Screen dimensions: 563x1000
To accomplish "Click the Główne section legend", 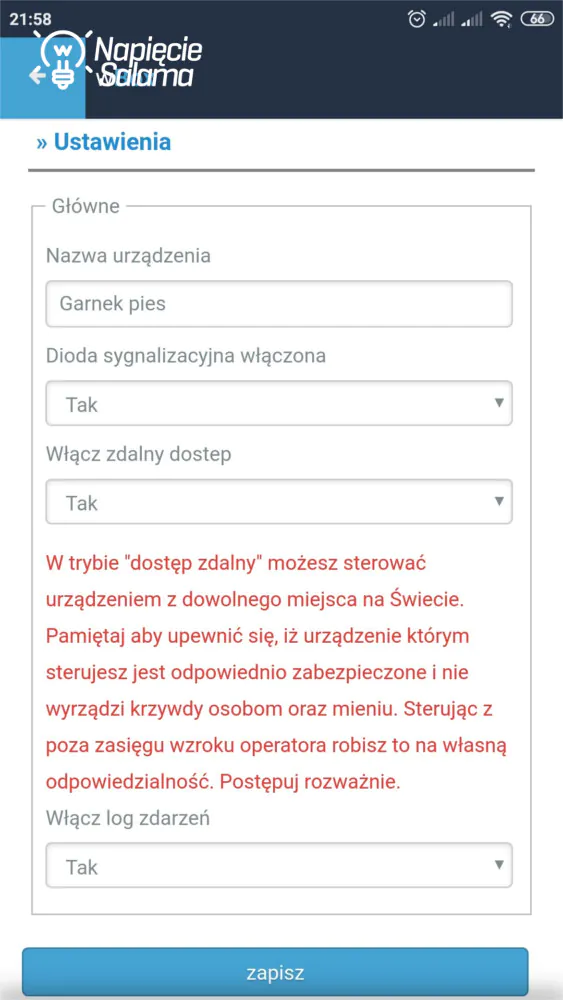I will pos(86,207).
